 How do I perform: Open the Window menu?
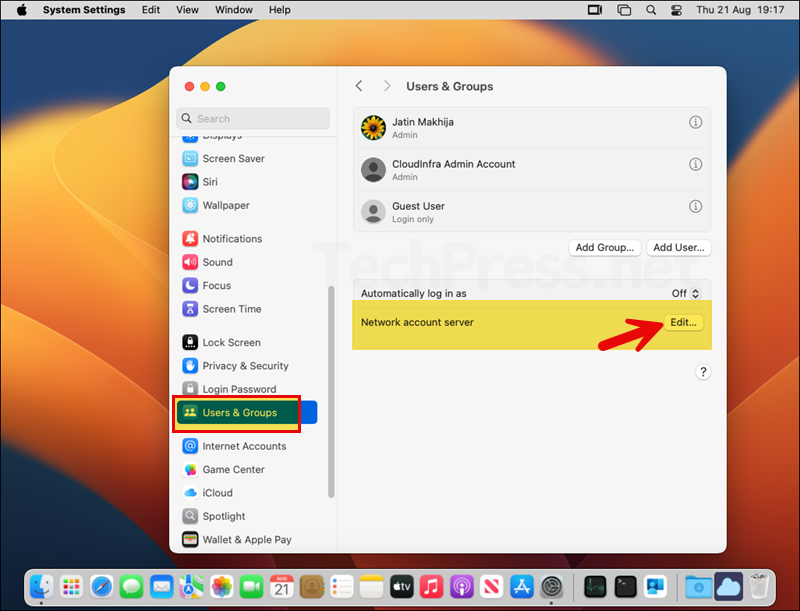[234, 10]
